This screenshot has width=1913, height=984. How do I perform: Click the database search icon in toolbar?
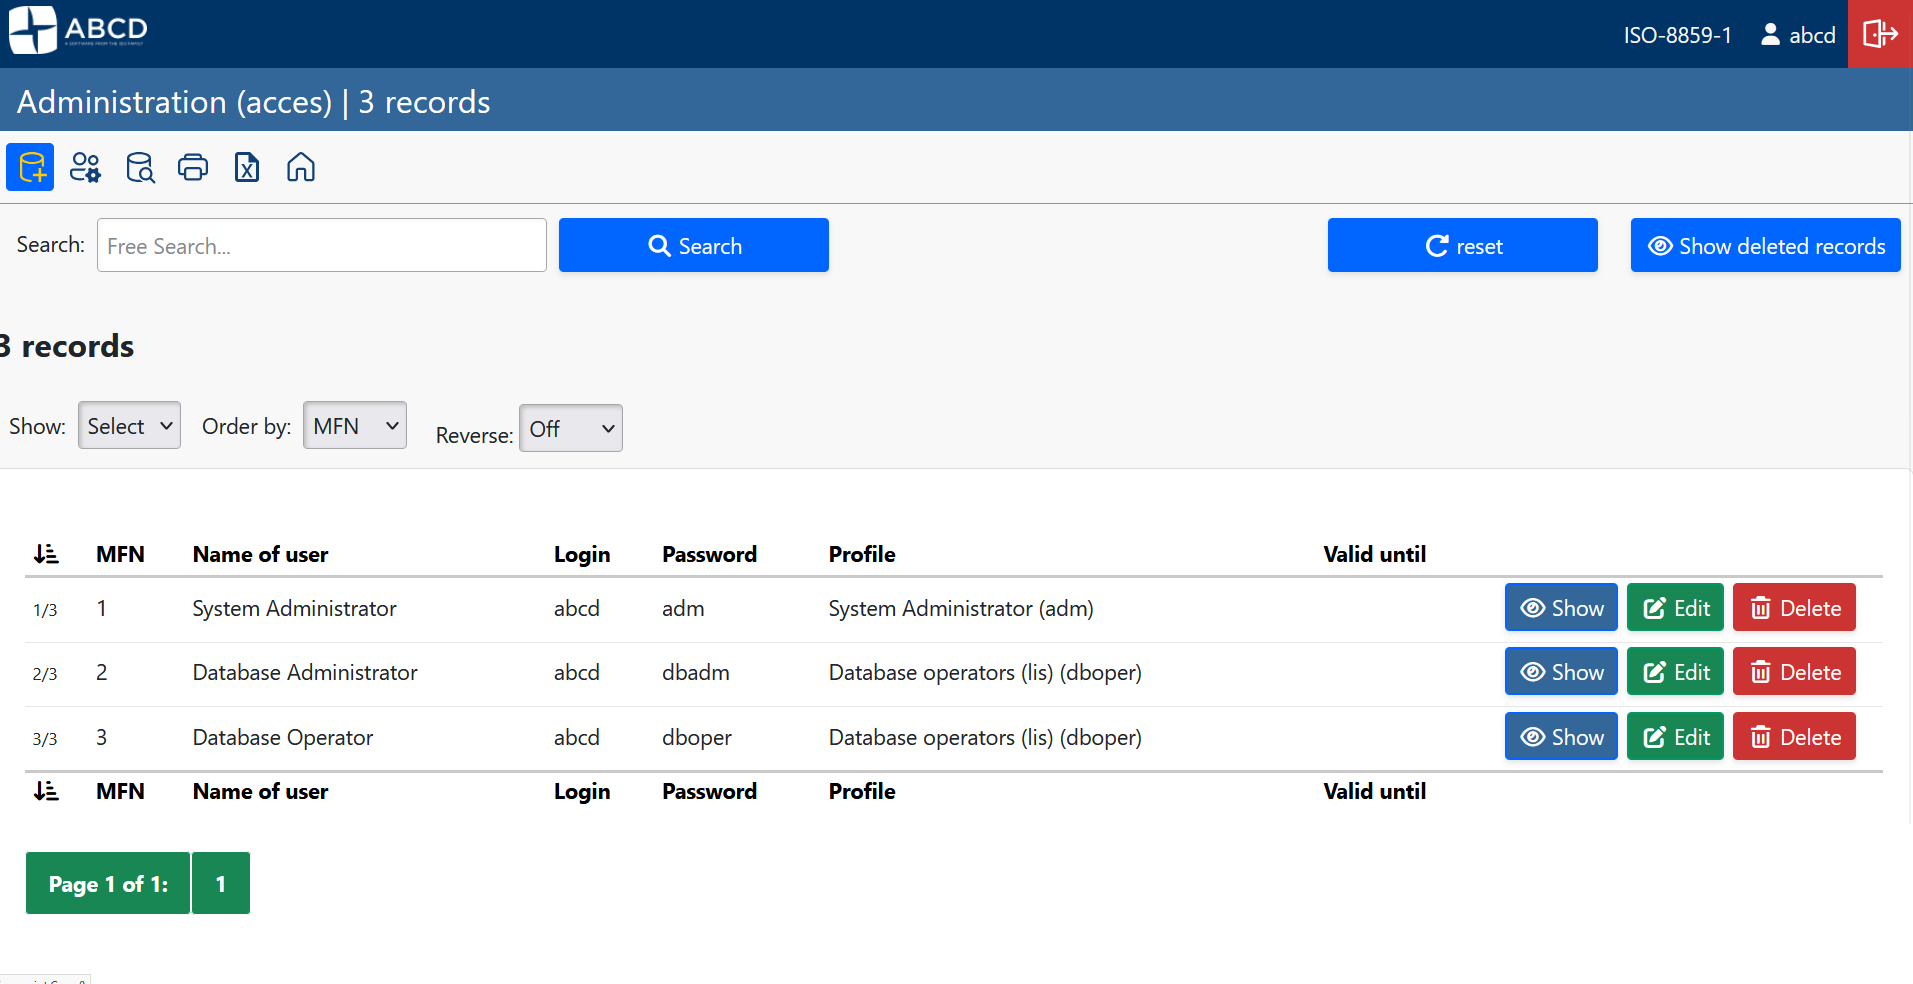point(140,167)
